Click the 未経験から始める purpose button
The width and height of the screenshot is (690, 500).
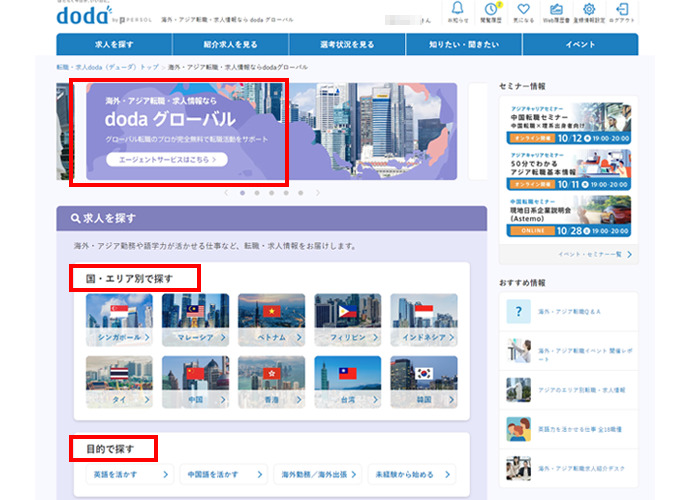411,474
